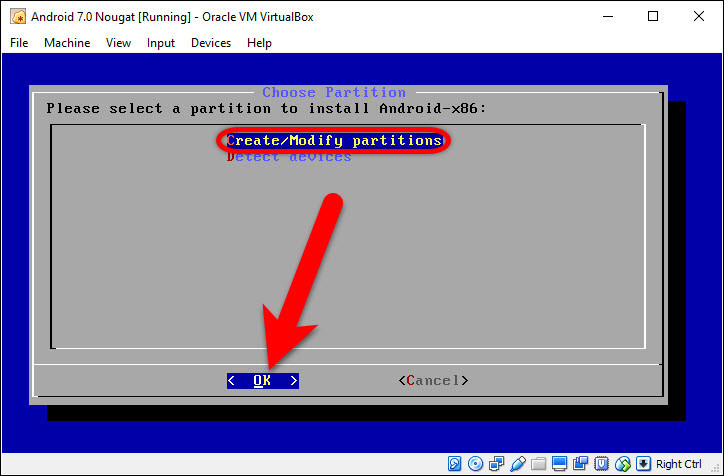This screenshot has width=724, height=476.
Task: Click the Cancel button in installer dialog
Action: [434, 380]
